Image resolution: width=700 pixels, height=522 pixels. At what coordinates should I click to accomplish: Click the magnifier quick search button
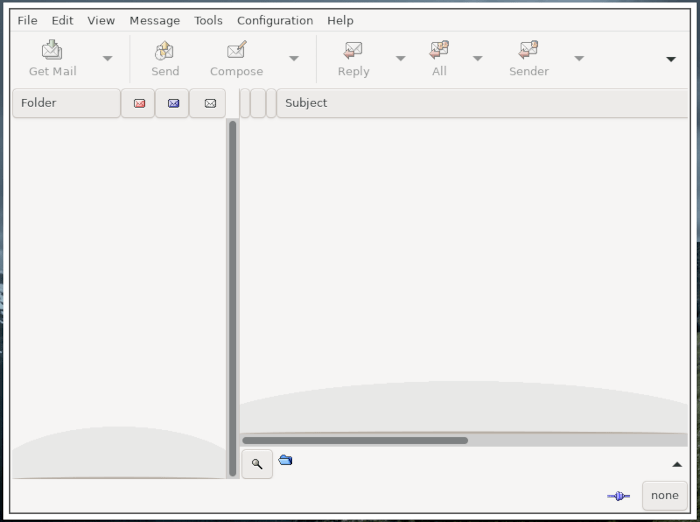point(257,464)
